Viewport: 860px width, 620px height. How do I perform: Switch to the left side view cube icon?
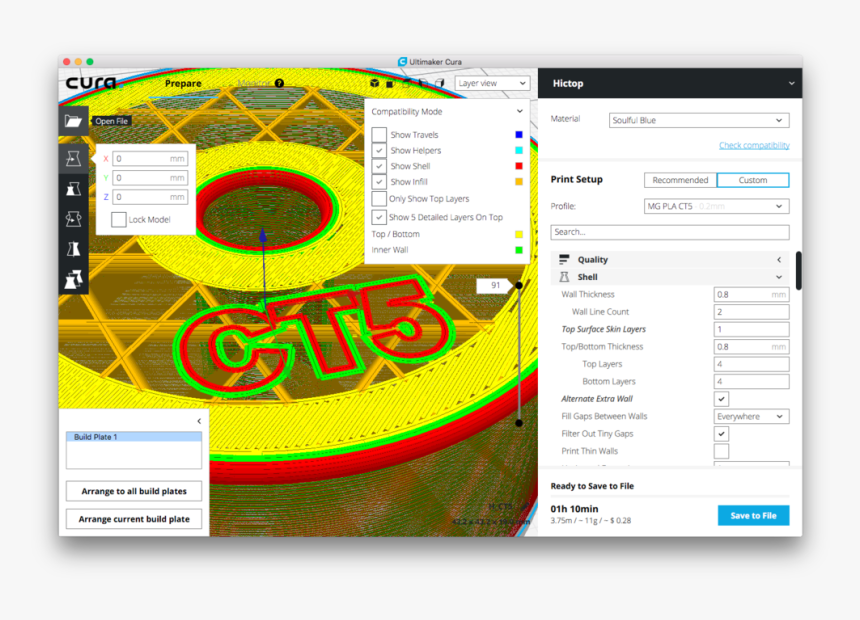[x=423, y=83]
